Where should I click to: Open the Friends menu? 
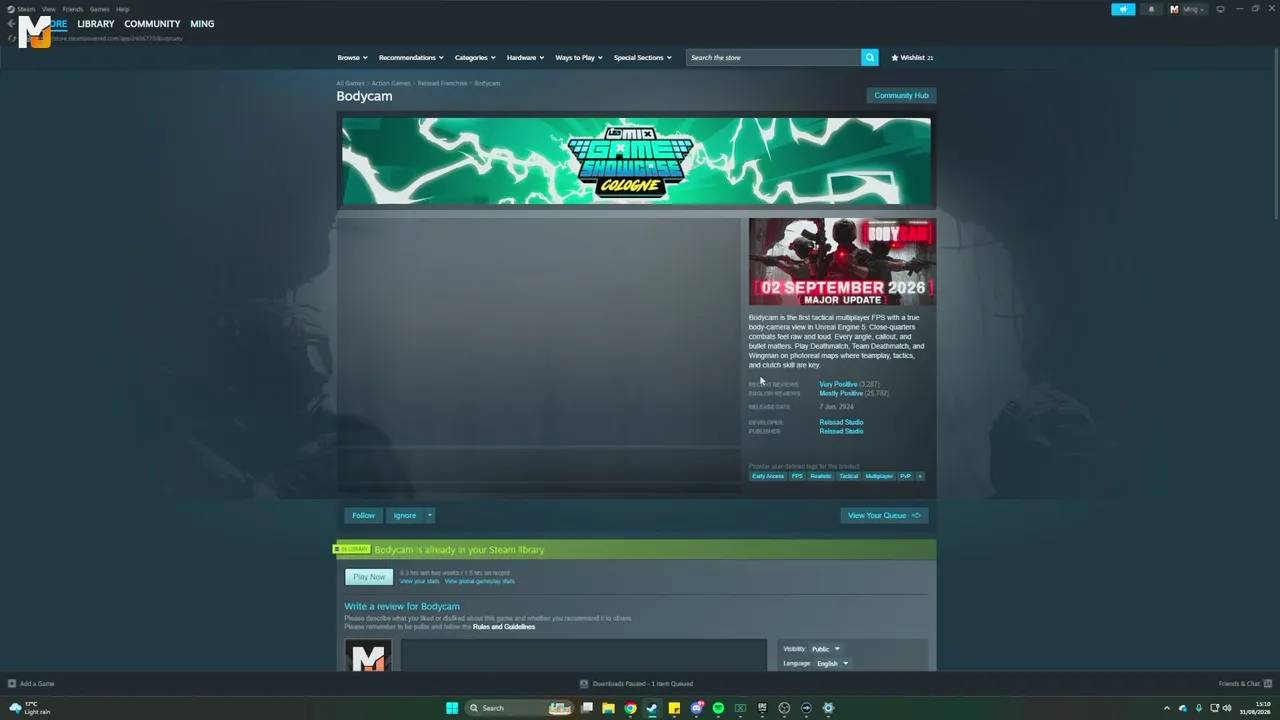click(73, 9)
